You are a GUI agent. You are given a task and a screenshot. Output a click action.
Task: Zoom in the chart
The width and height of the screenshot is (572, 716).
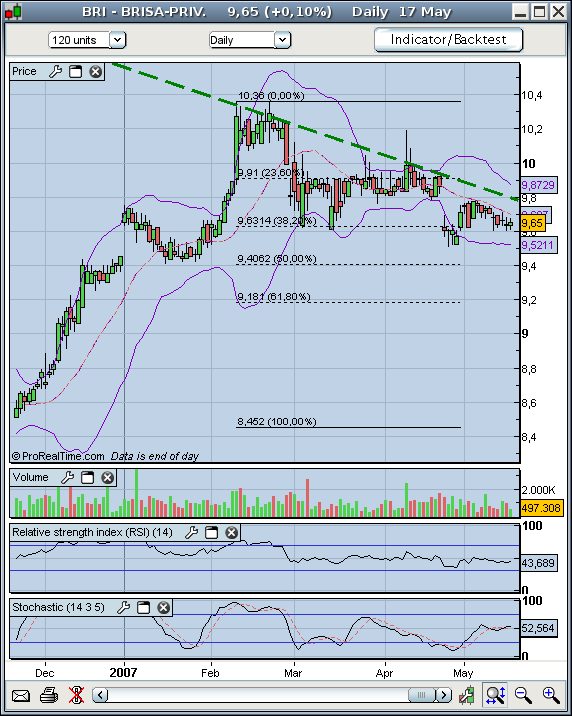(x=551, y=695)
